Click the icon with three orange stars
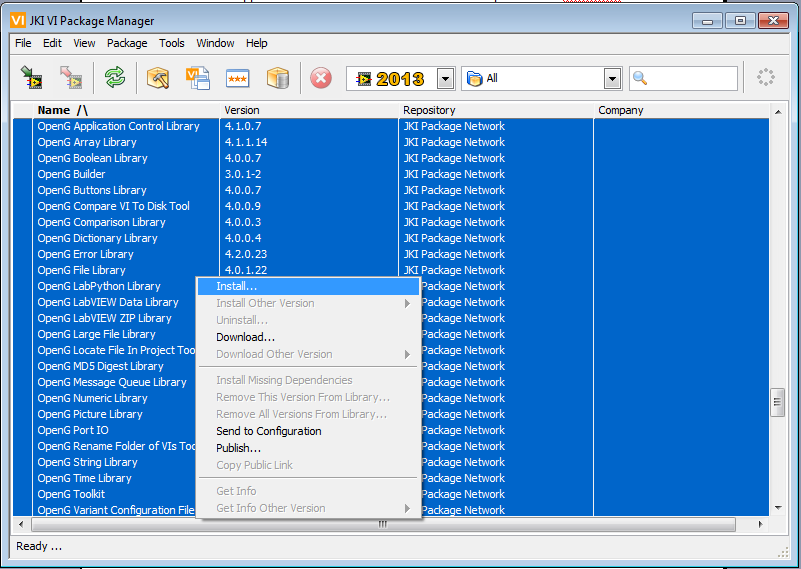Viewport: 801px width, 569px height. [x=238, y=78]
